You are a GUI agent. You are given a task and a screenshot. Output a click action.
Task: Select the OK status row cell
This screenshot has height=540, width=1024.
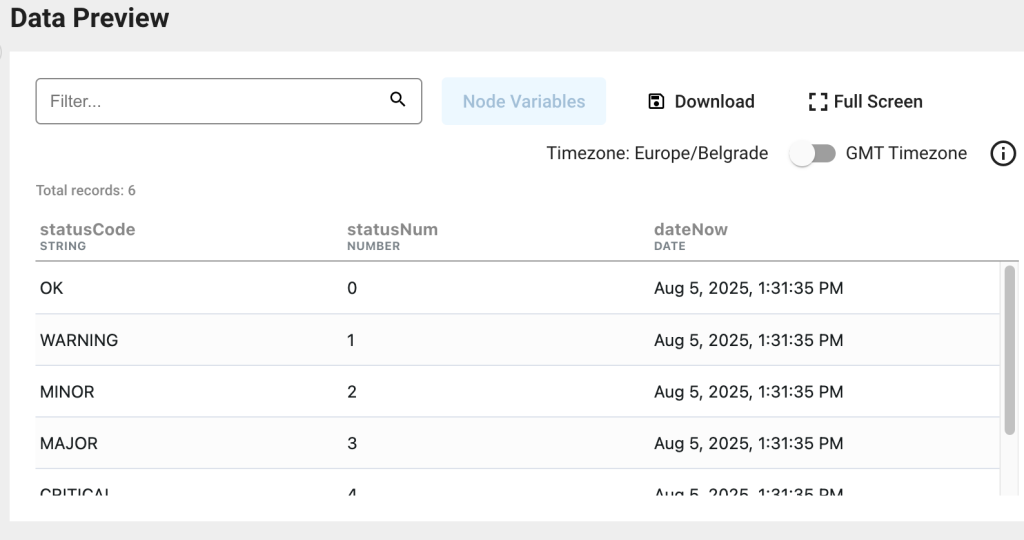51,288
